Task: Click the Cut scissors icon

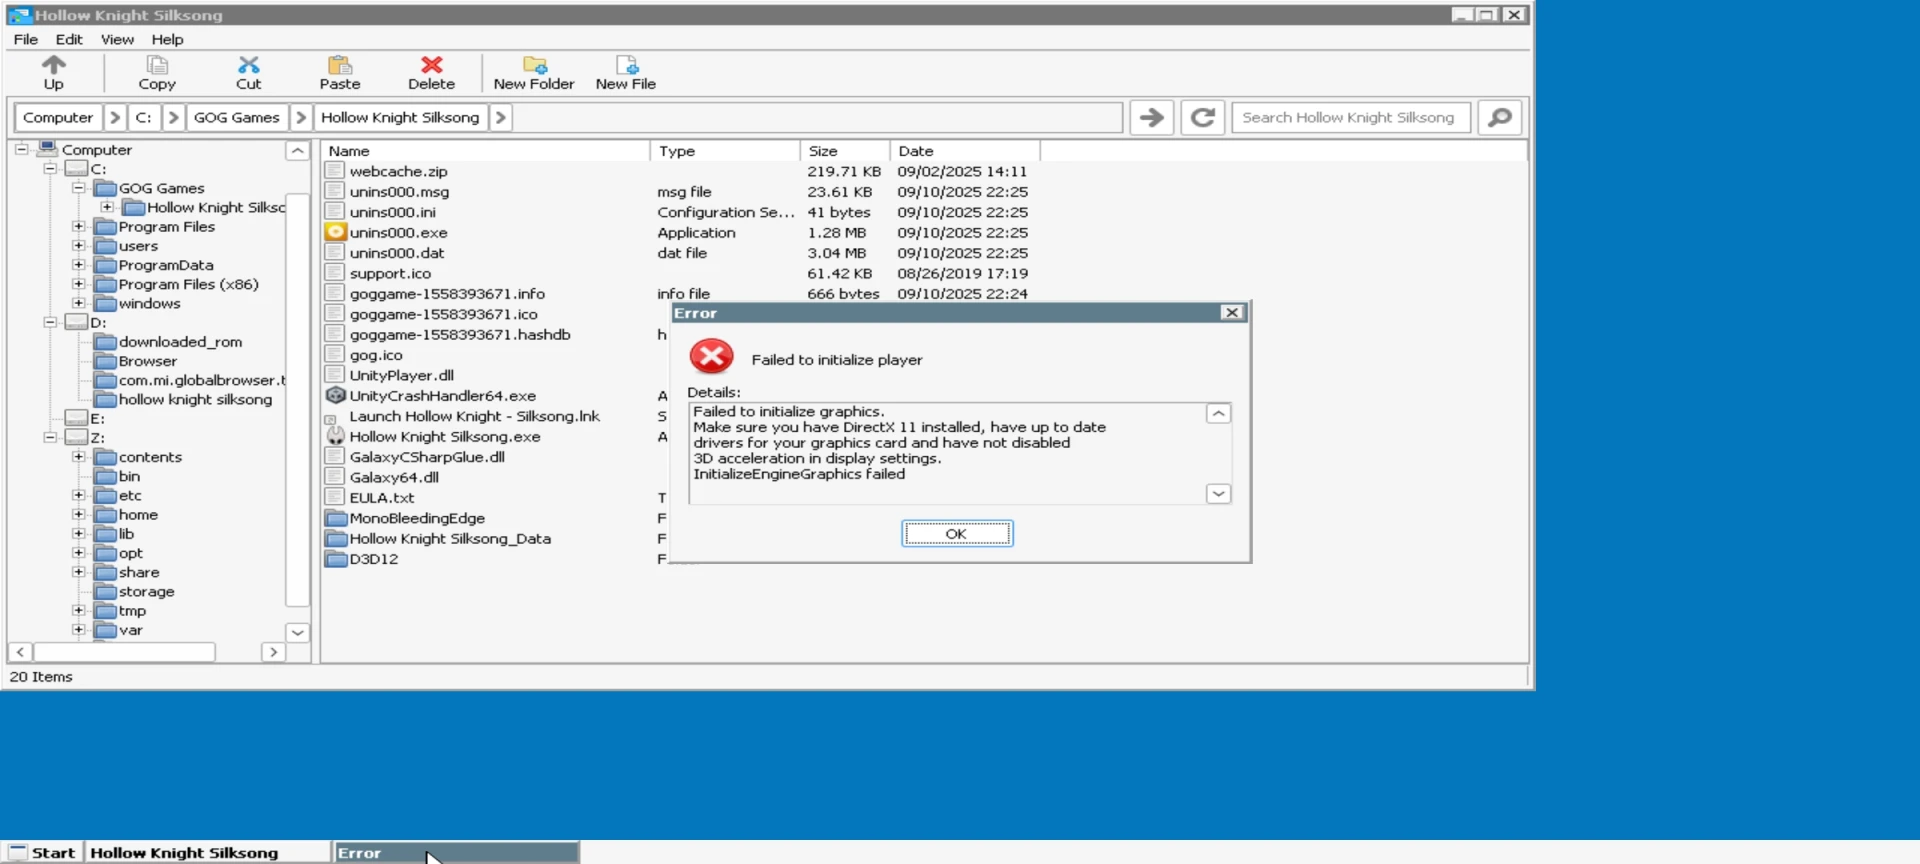Action: [x=248, y=65]
